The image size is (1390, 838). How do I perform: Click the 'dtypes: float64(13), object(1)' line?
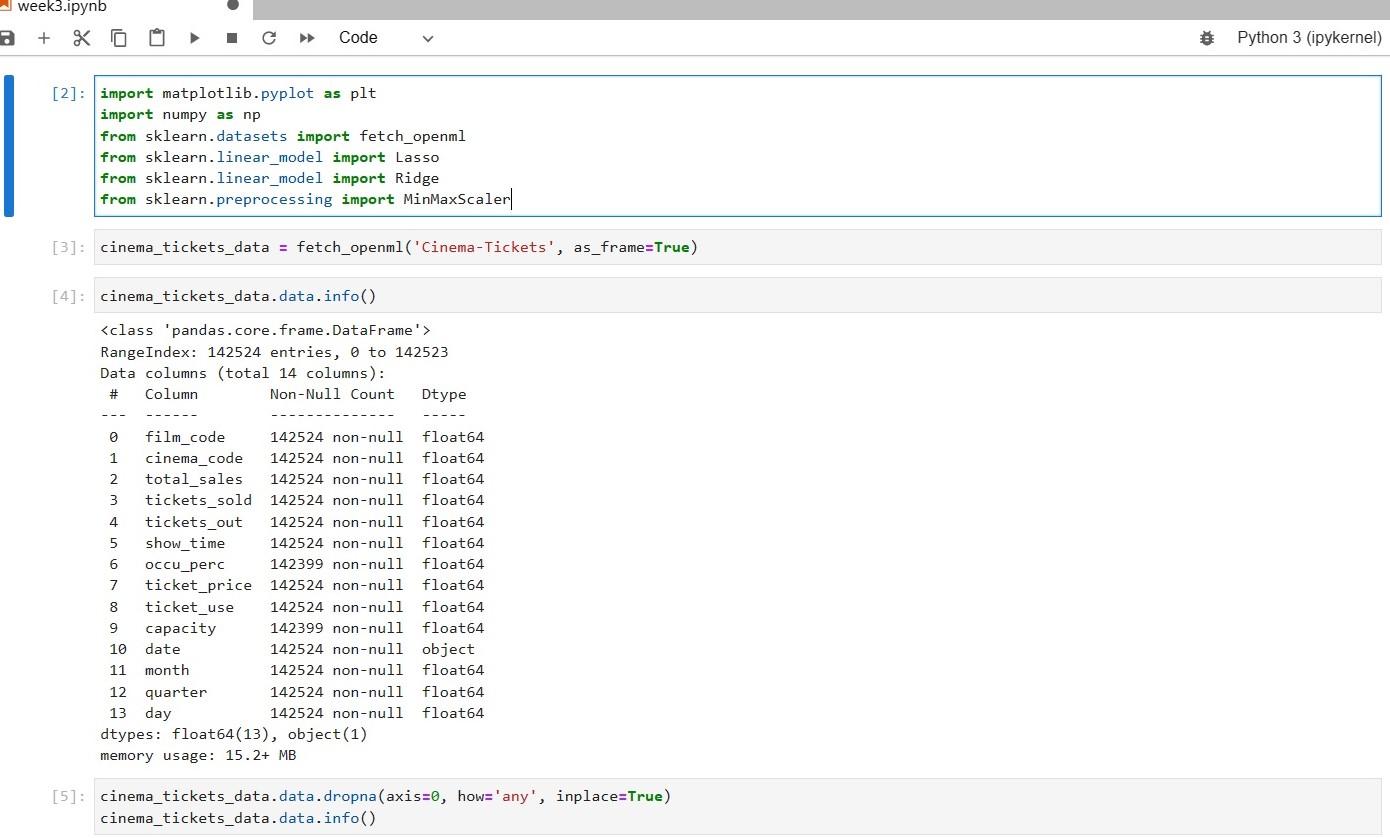[x=234, y=734]
